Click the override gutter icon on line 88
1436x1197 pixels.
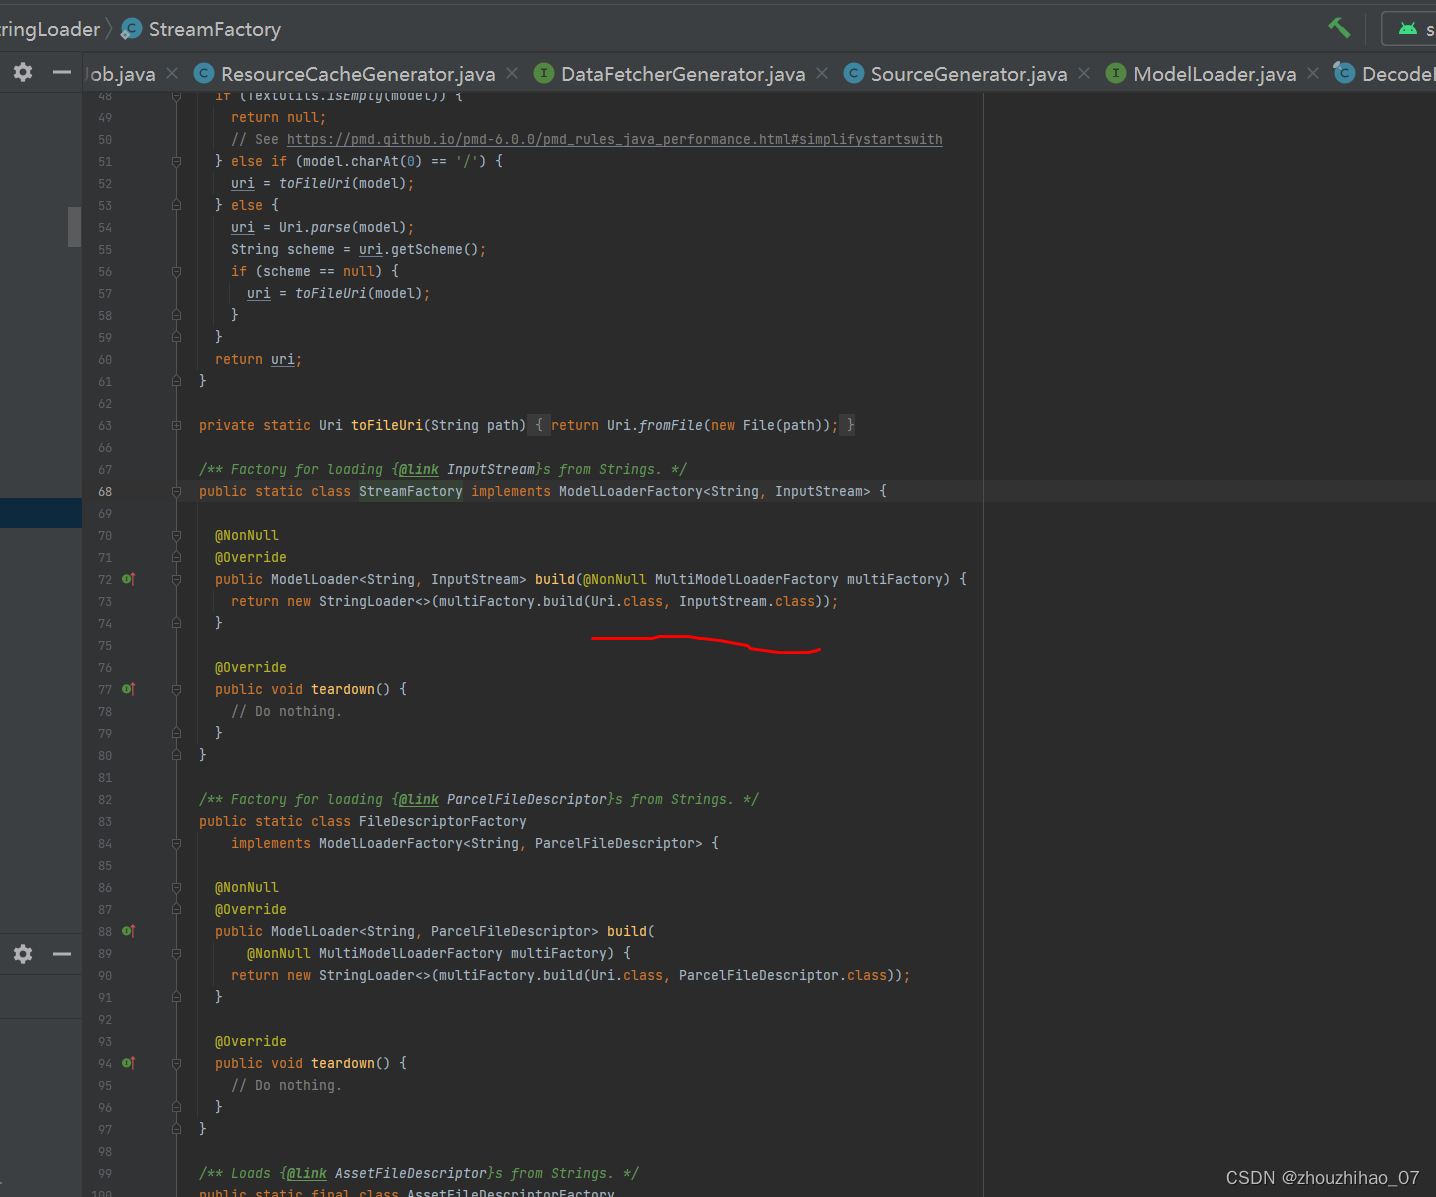coord(128,931)
